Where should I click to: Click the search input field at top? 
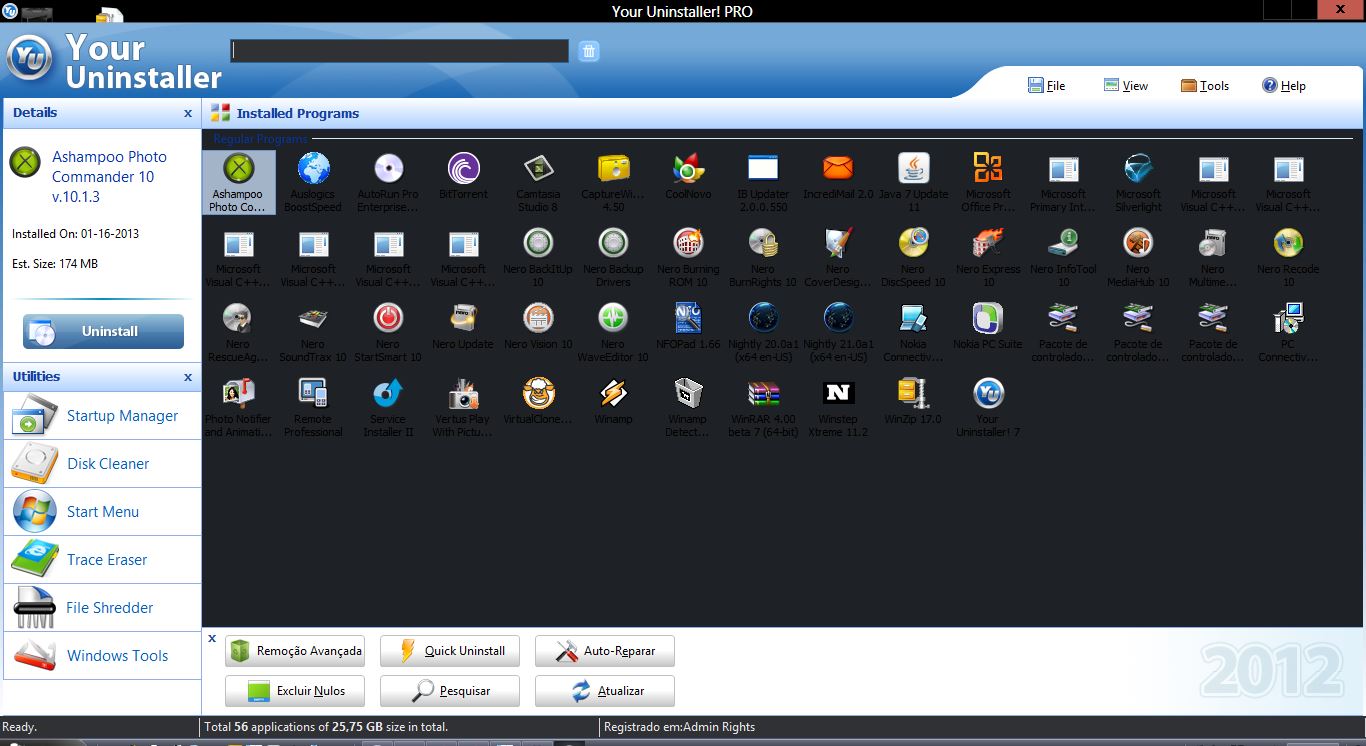[399, 51]
